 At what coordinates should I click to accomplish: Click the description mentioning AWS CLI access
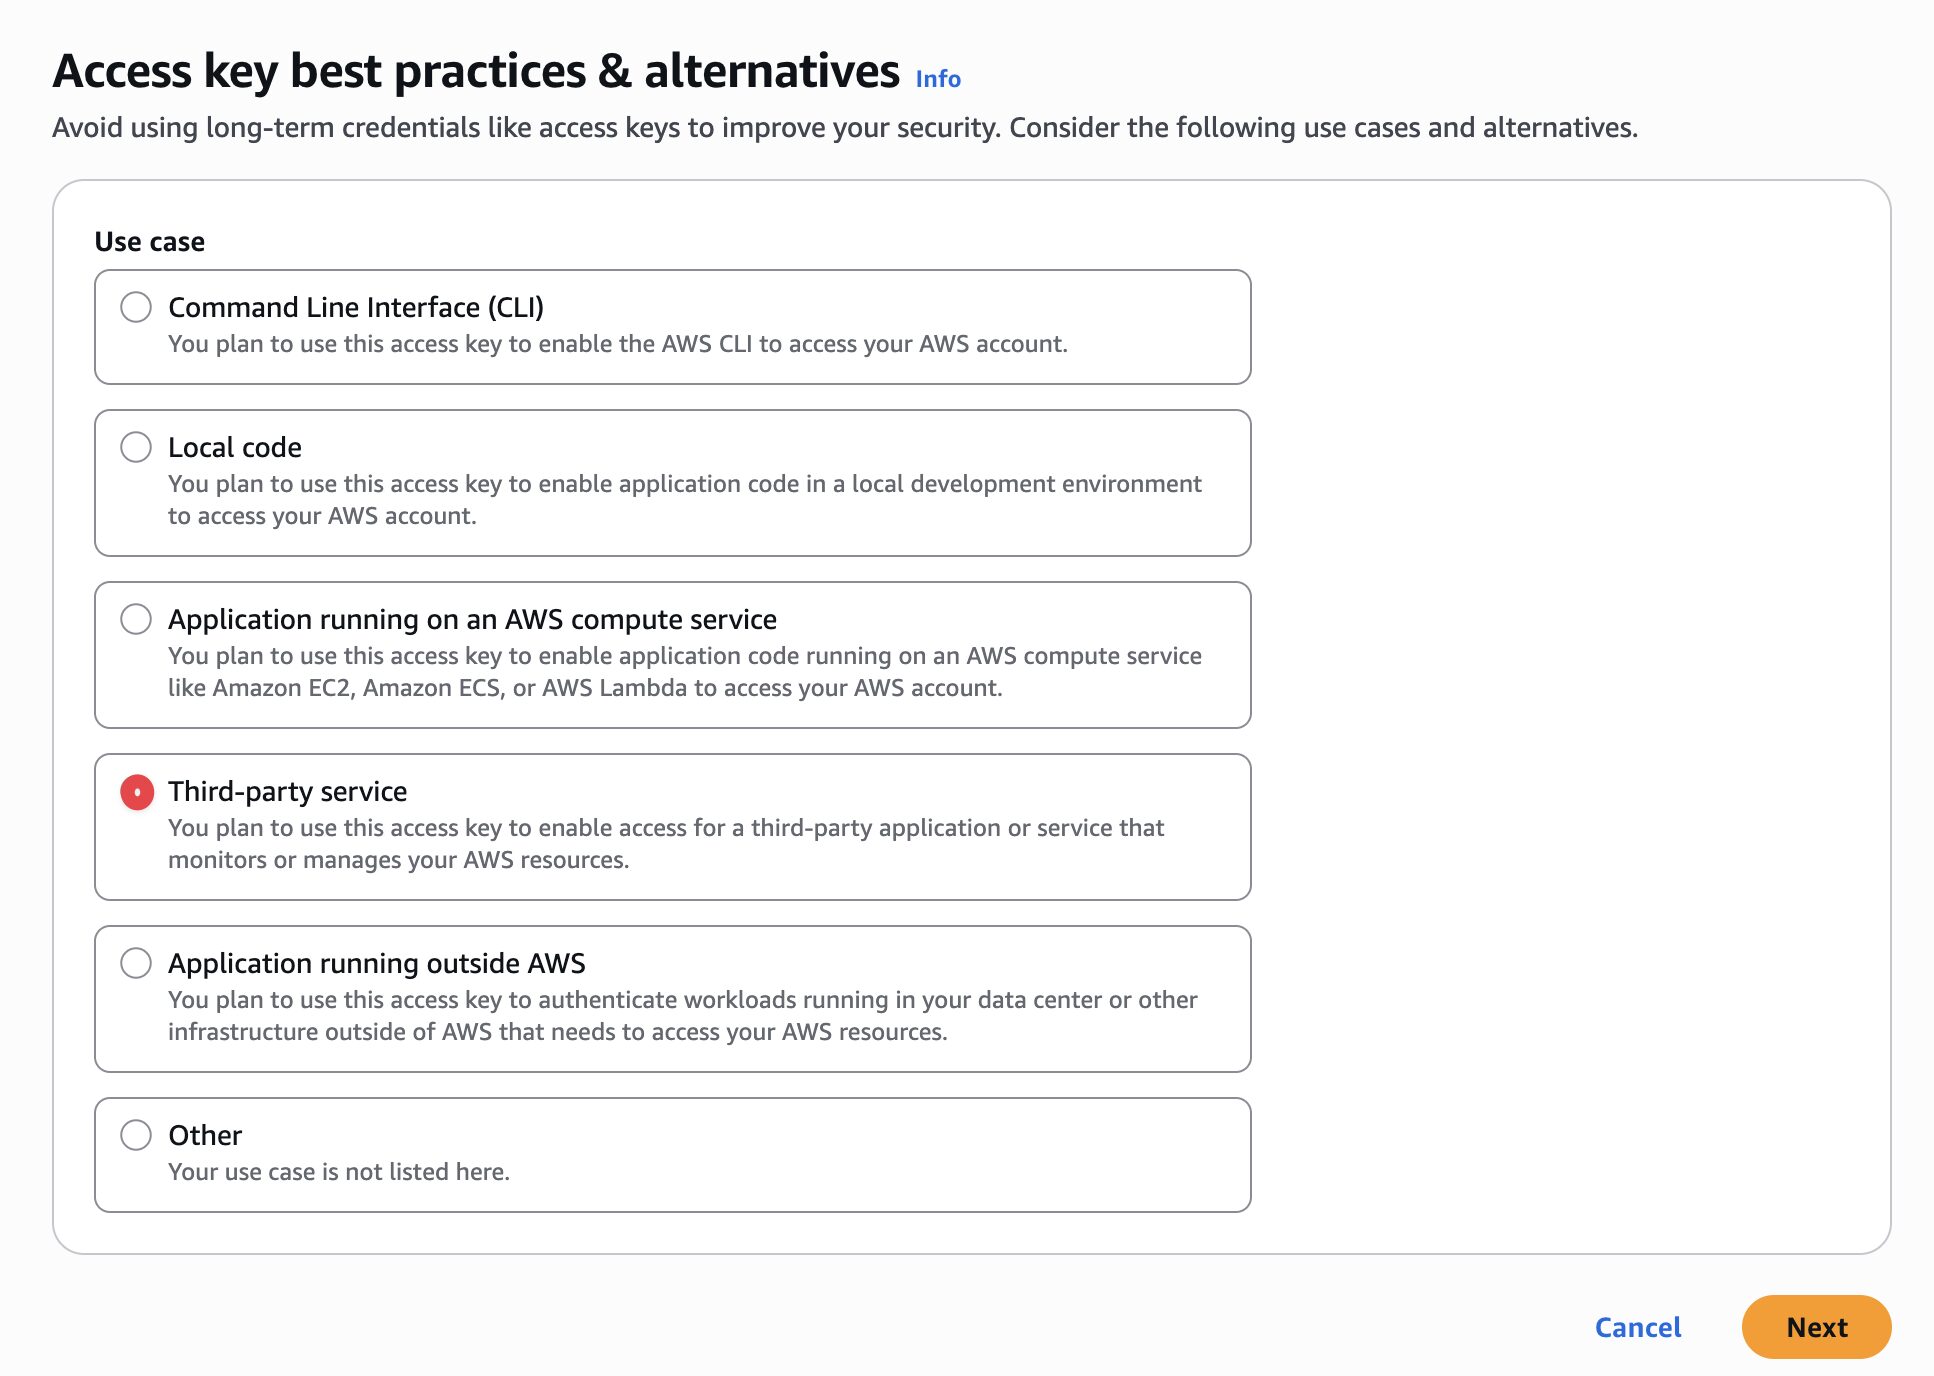click(x=618, y=344)
